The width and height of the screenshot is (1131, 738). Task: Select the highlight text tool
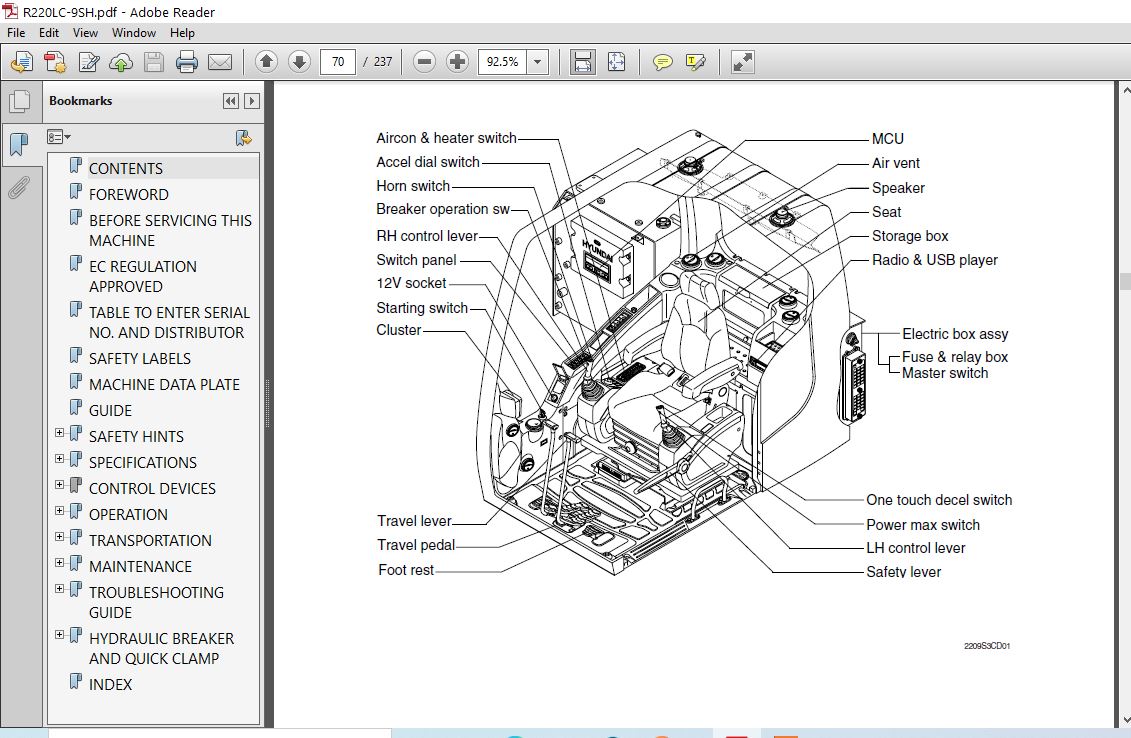tap(695, 62)
